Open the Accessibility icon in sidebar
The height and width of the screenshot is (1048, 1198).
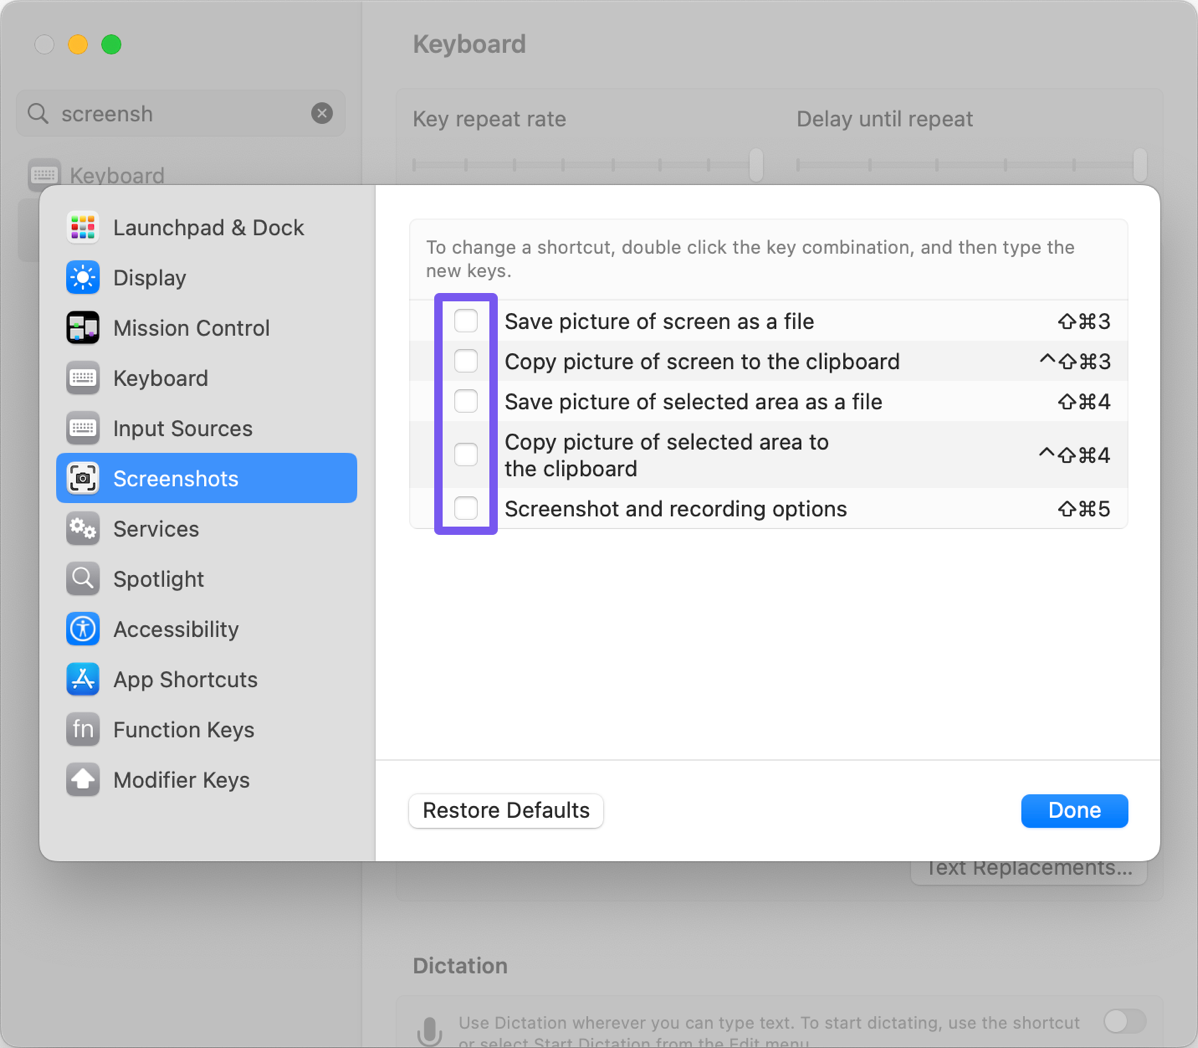[83, 629]
